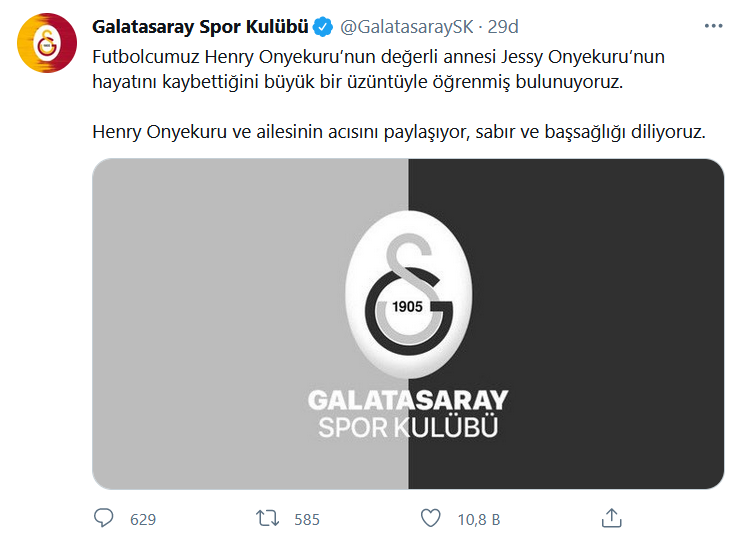The width and height of the screenshot is (742, 544).
Task: Open the 29d timestamp link
Action: [503, 27]
